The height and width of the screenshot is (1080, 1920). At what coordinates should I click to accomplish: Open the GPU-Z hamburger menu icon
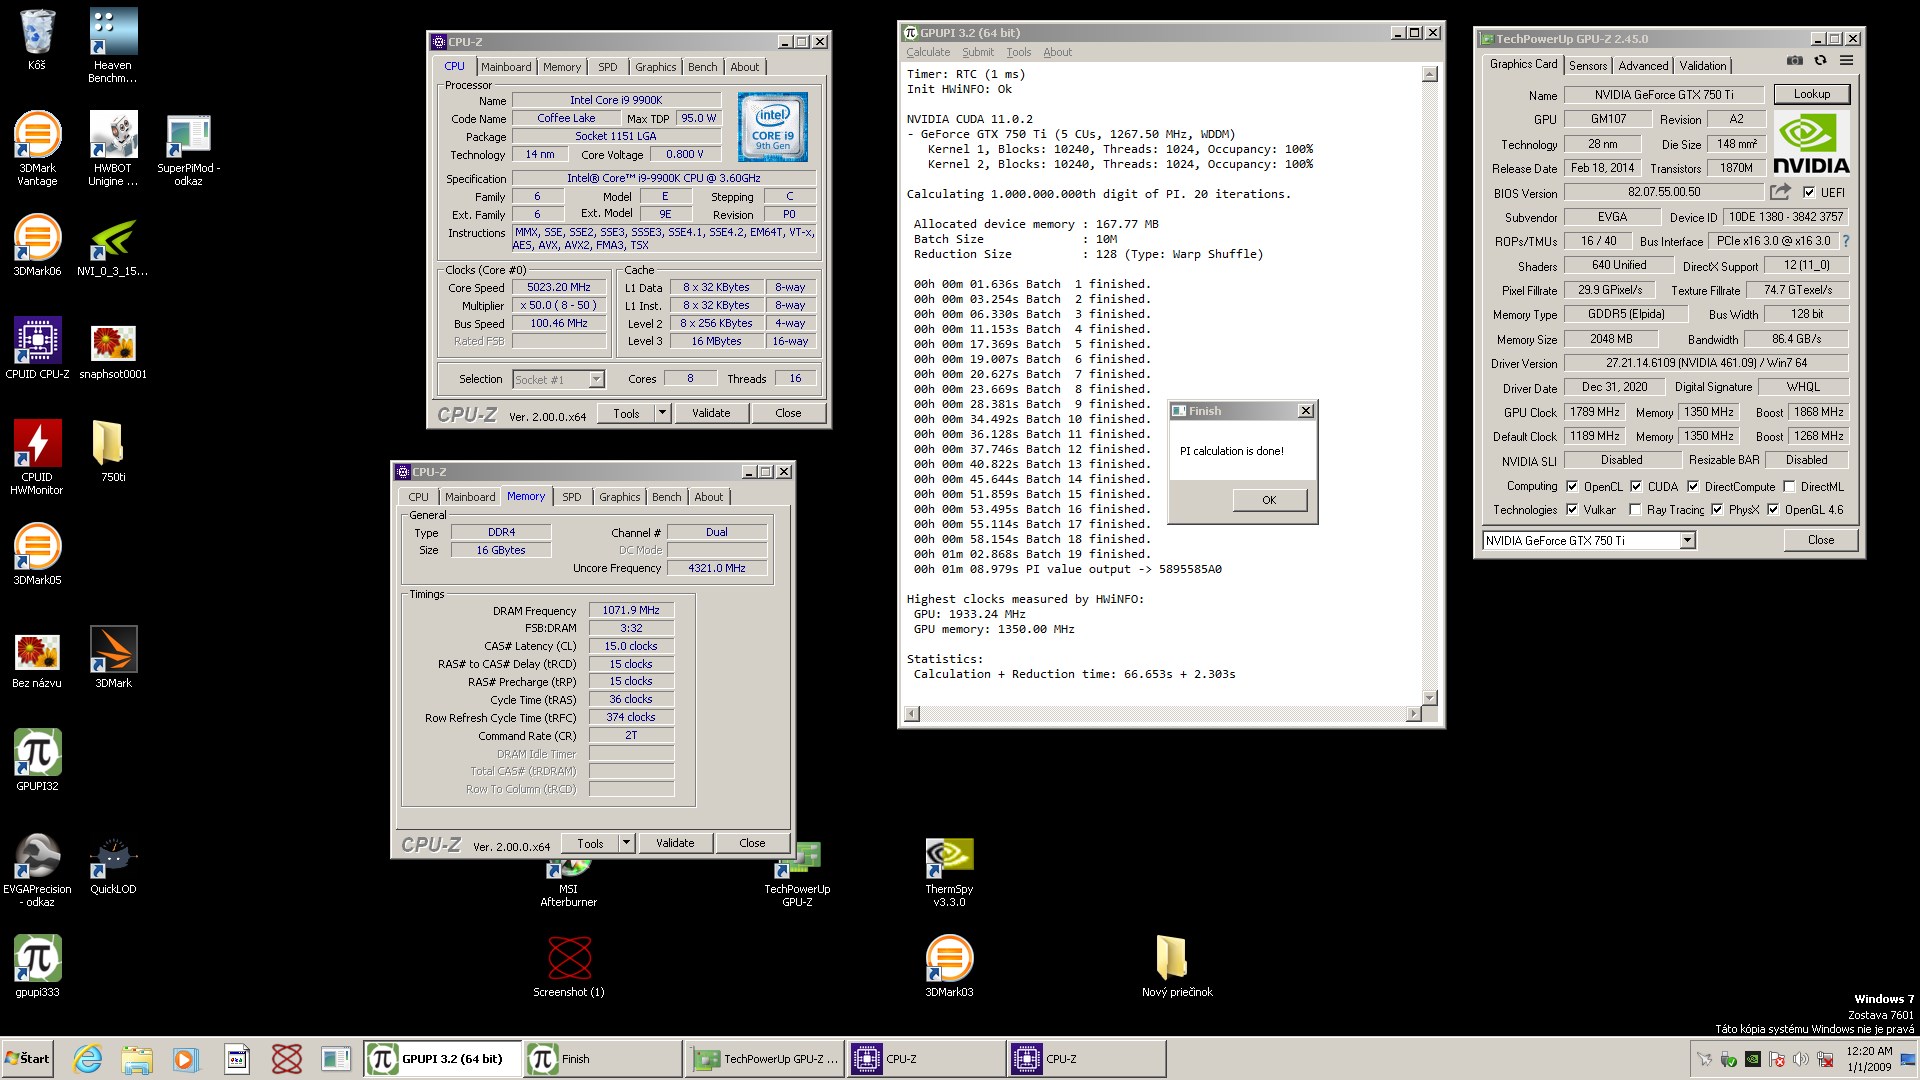click(x=1846, y=61)
